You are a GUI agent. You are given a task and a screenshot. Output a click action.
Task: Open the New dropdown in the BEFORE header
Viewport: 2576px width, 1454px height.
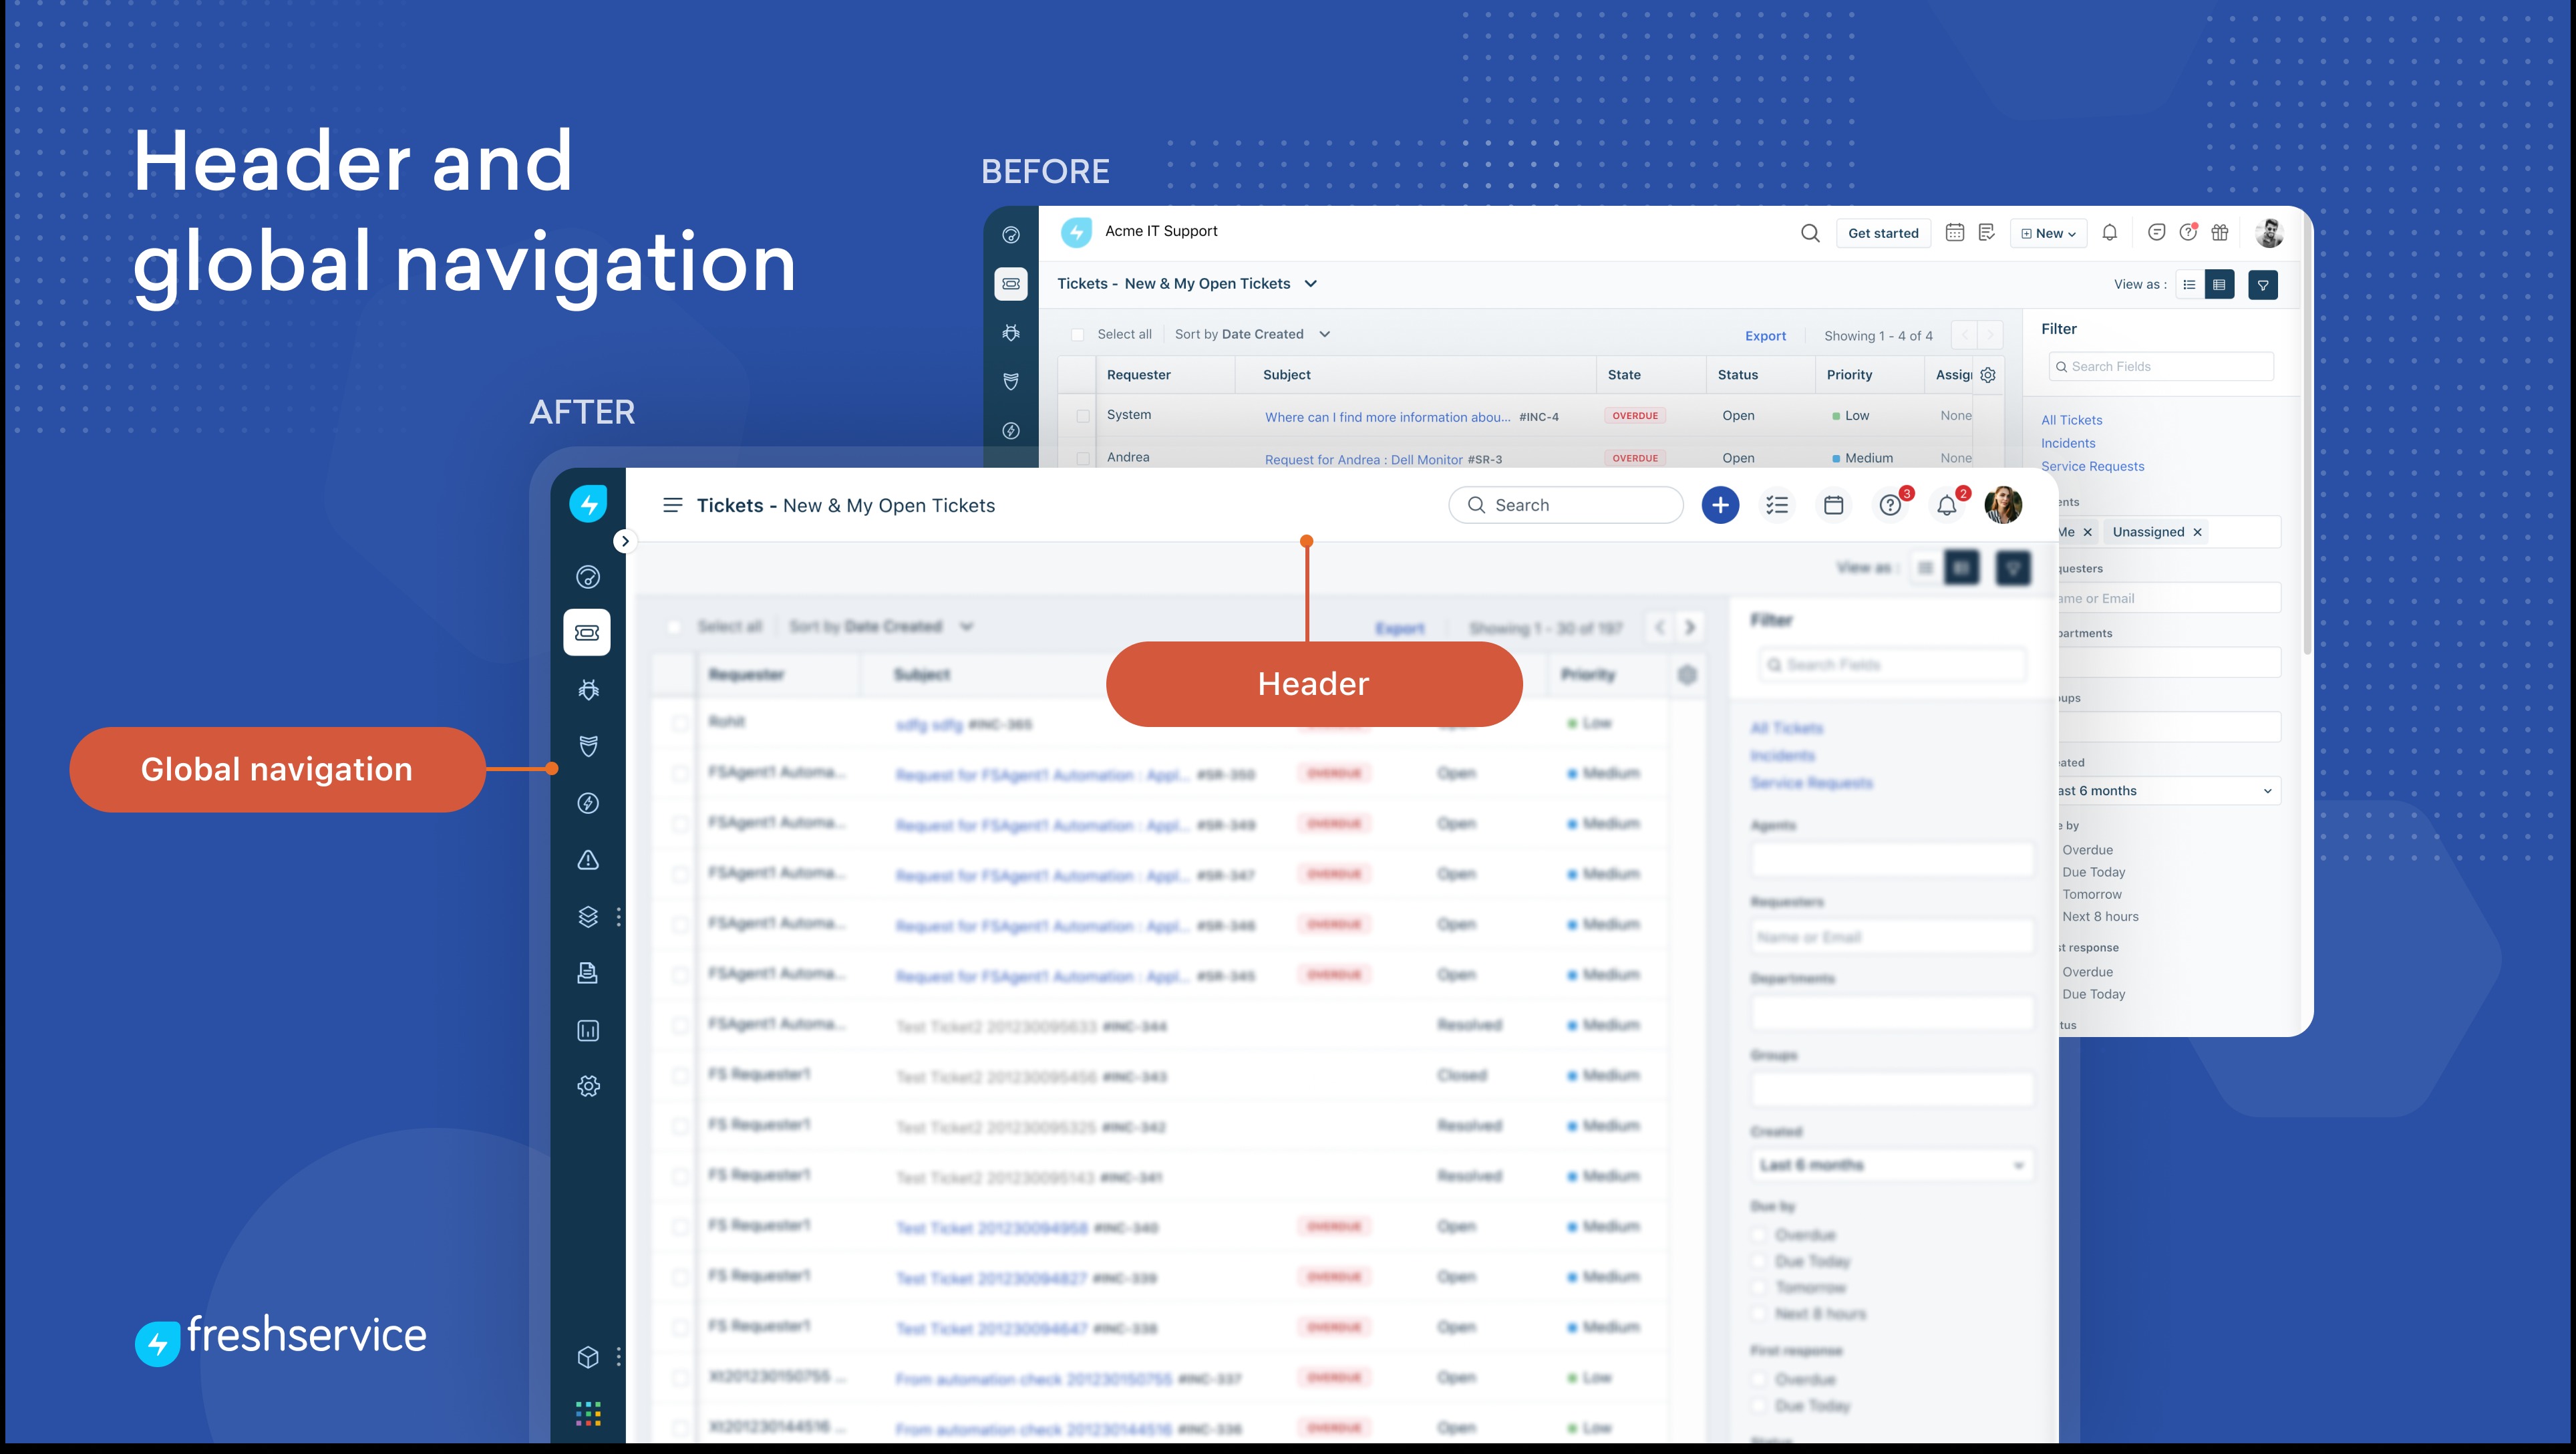point(2048,233)
